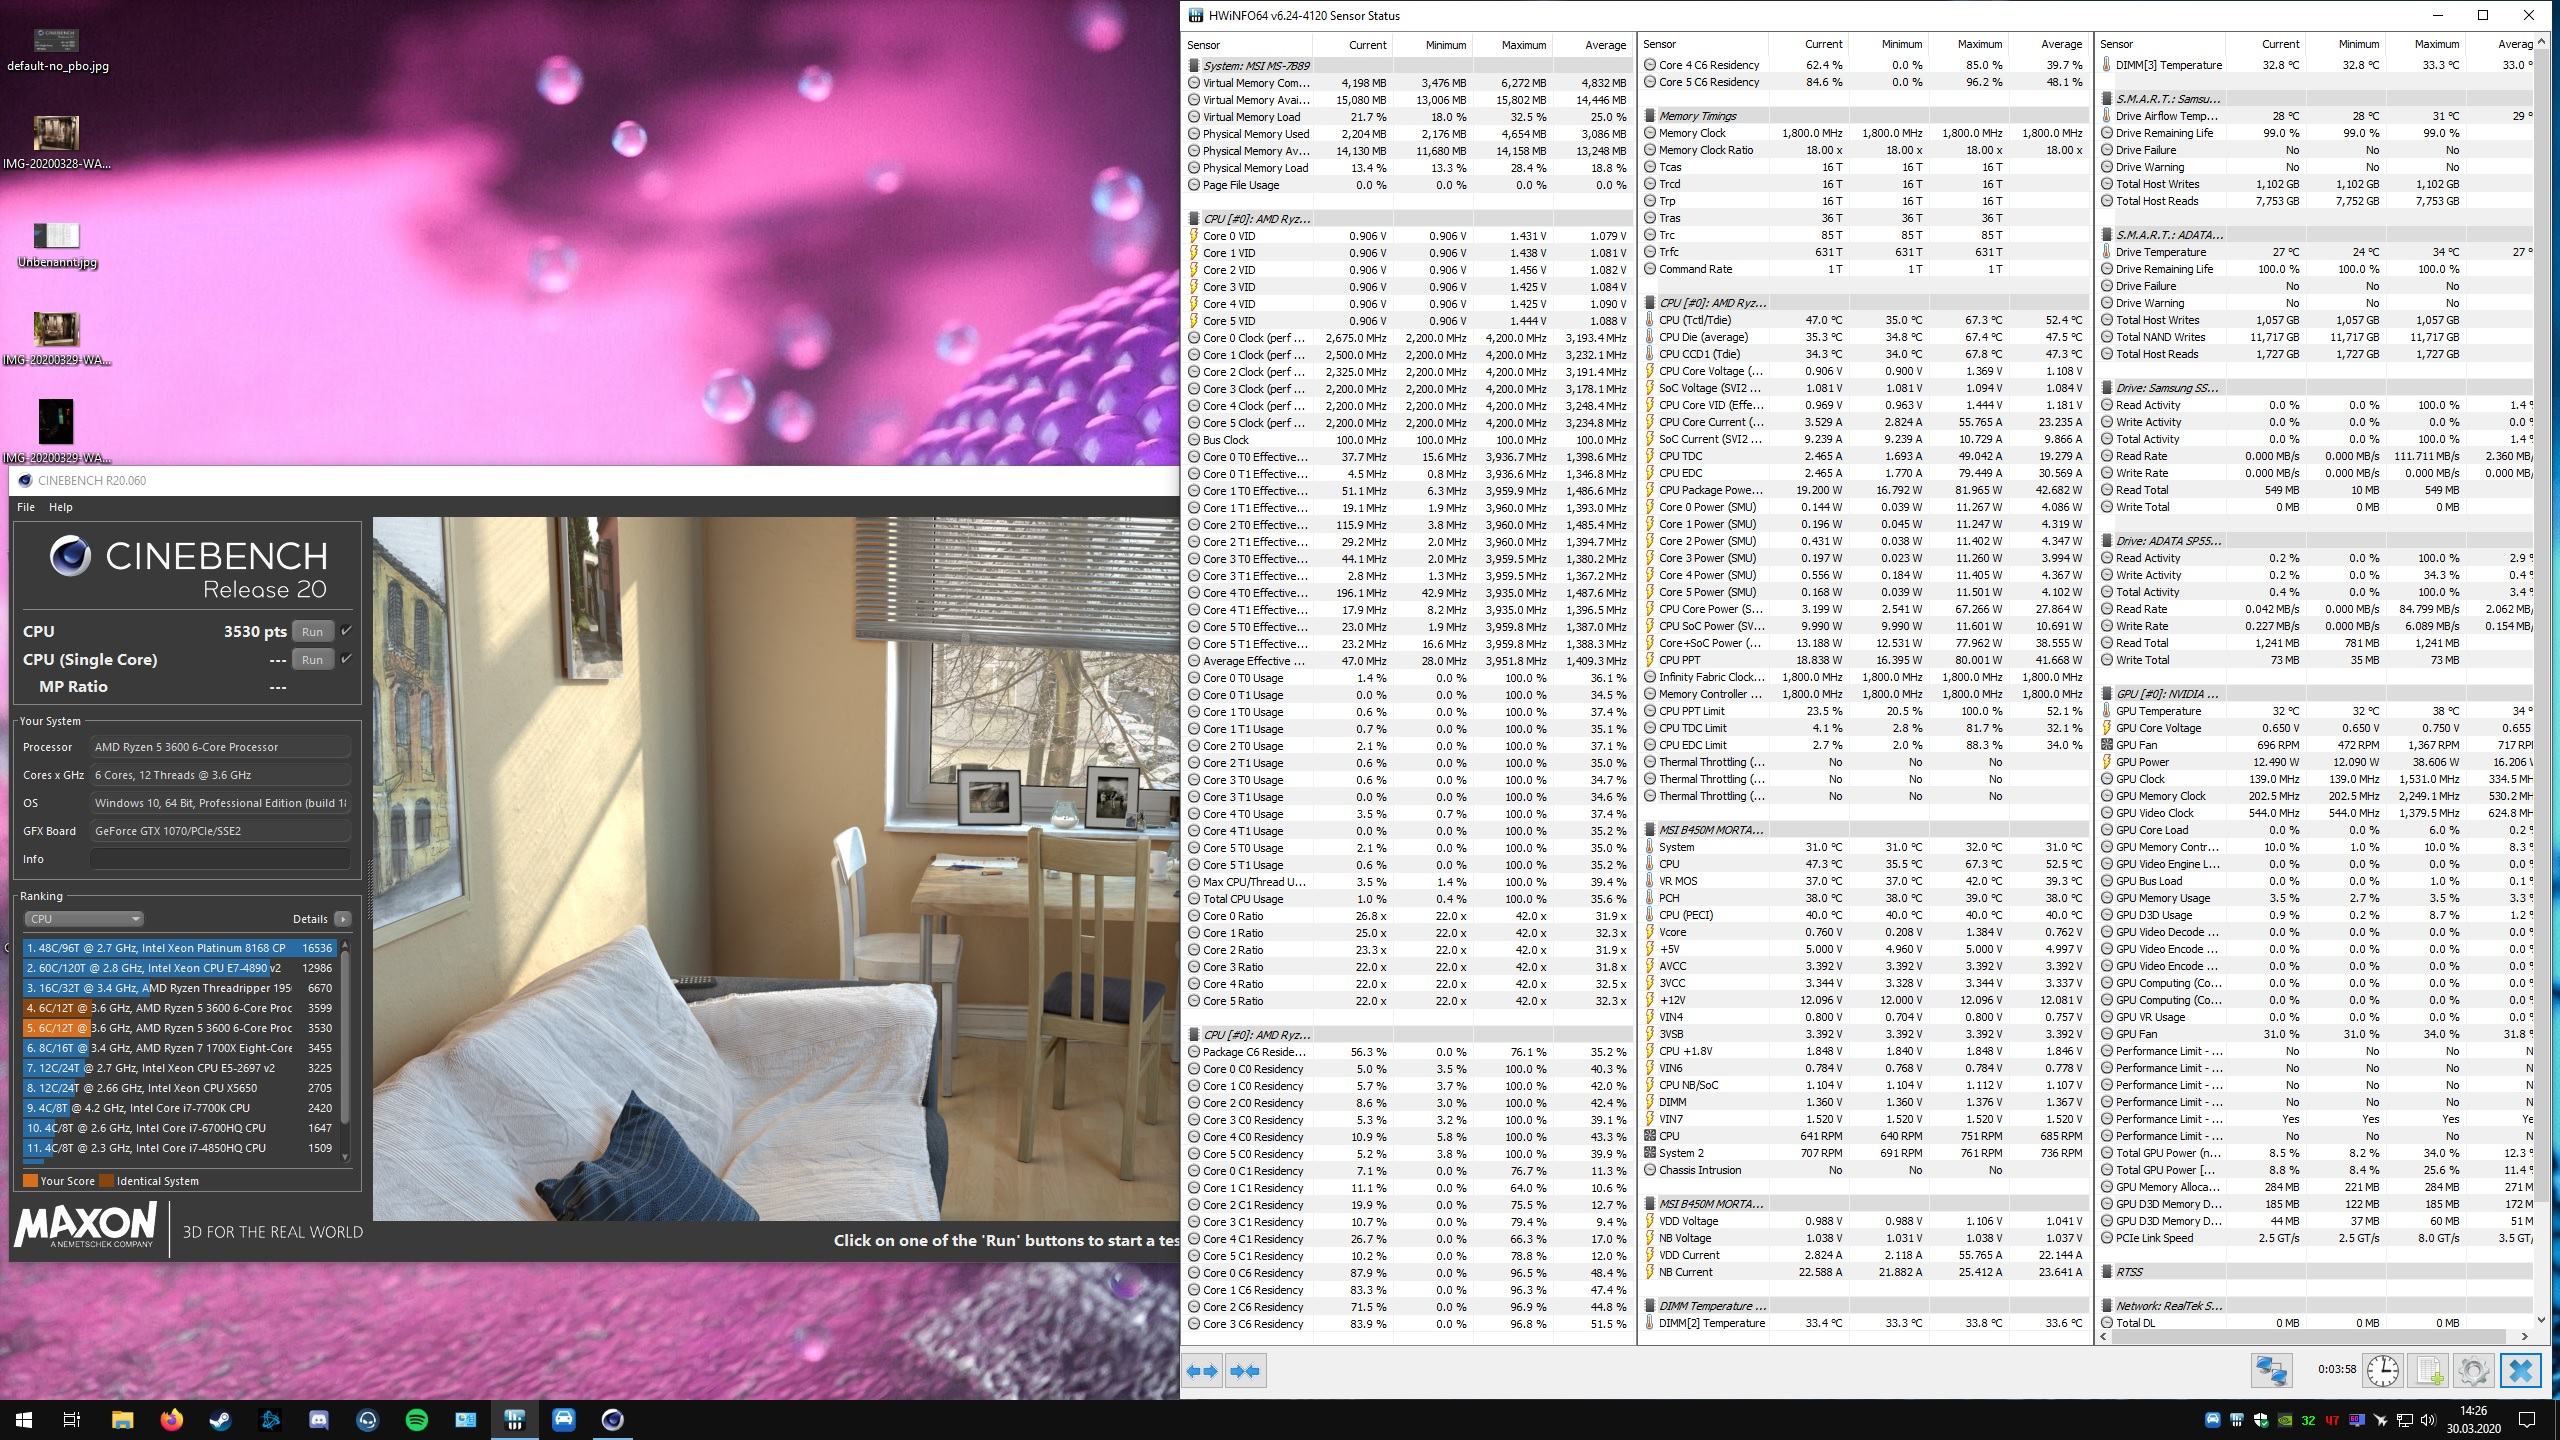The image size is (2560, 1440).
Task: Open Spotify from the taskbar
Action: [416, 1419]
